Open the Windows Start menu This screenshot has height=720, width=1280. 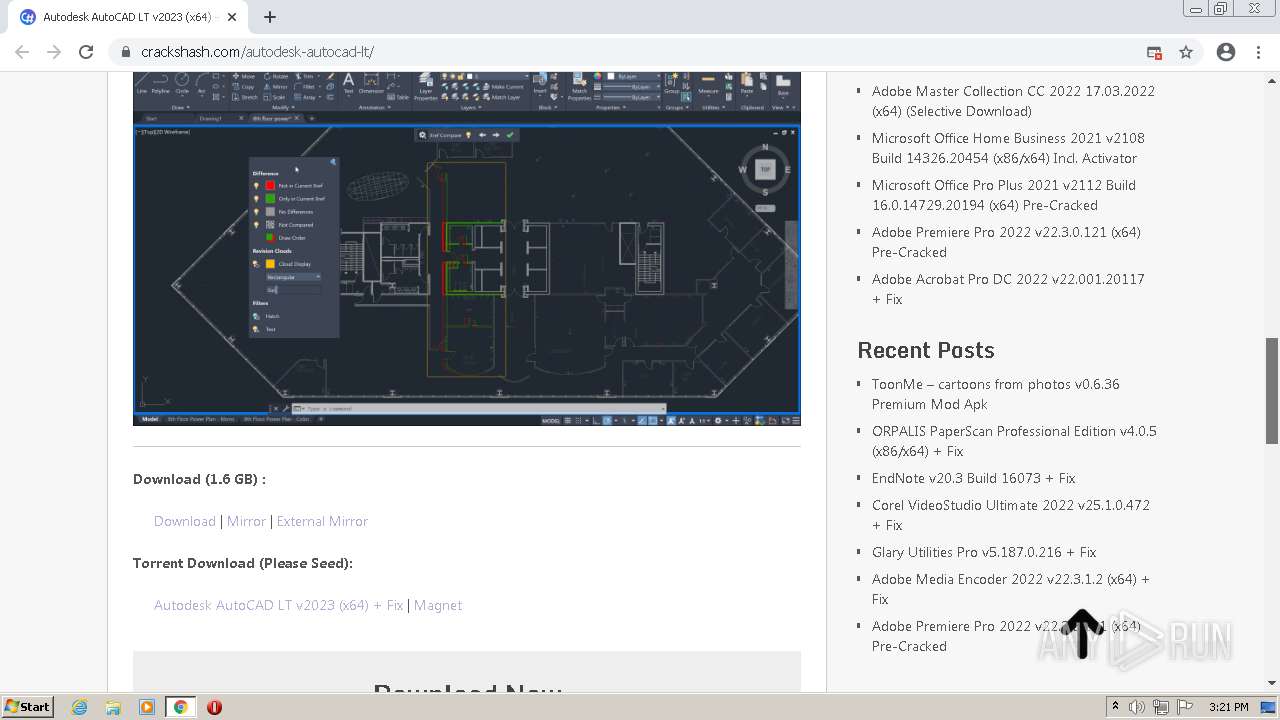tap(28, 706)
